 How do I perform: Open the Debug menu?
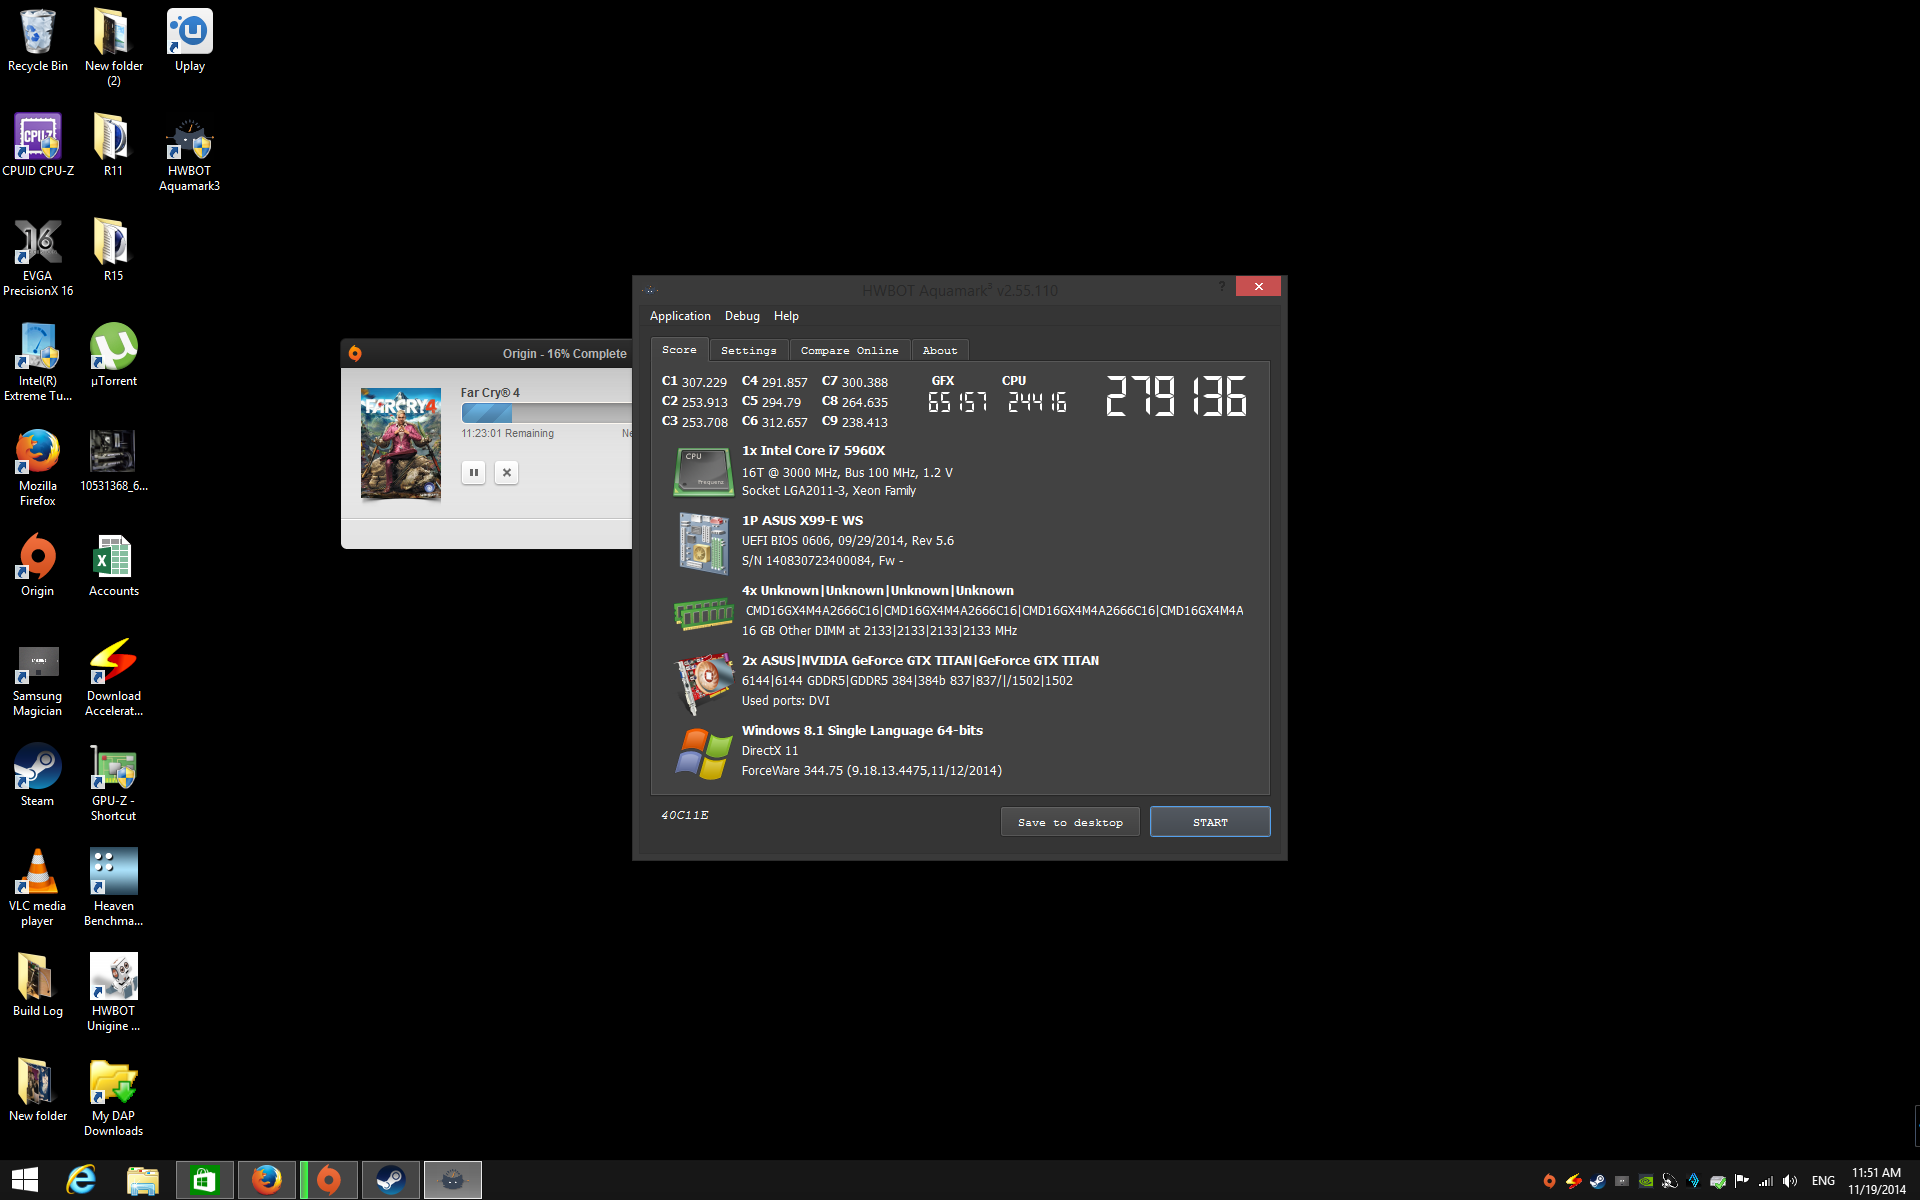click(742, 316)
